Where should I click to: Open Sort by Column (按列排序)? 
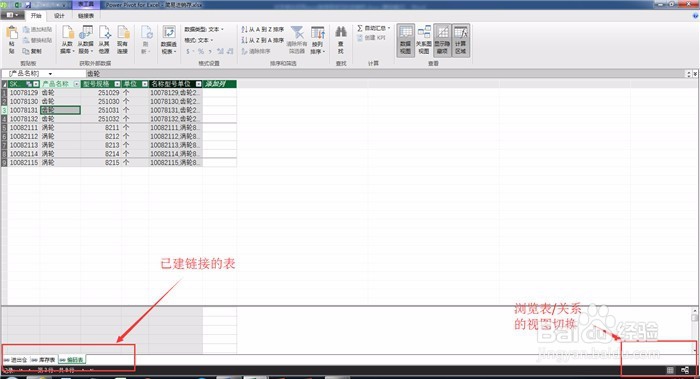(317, 39)
